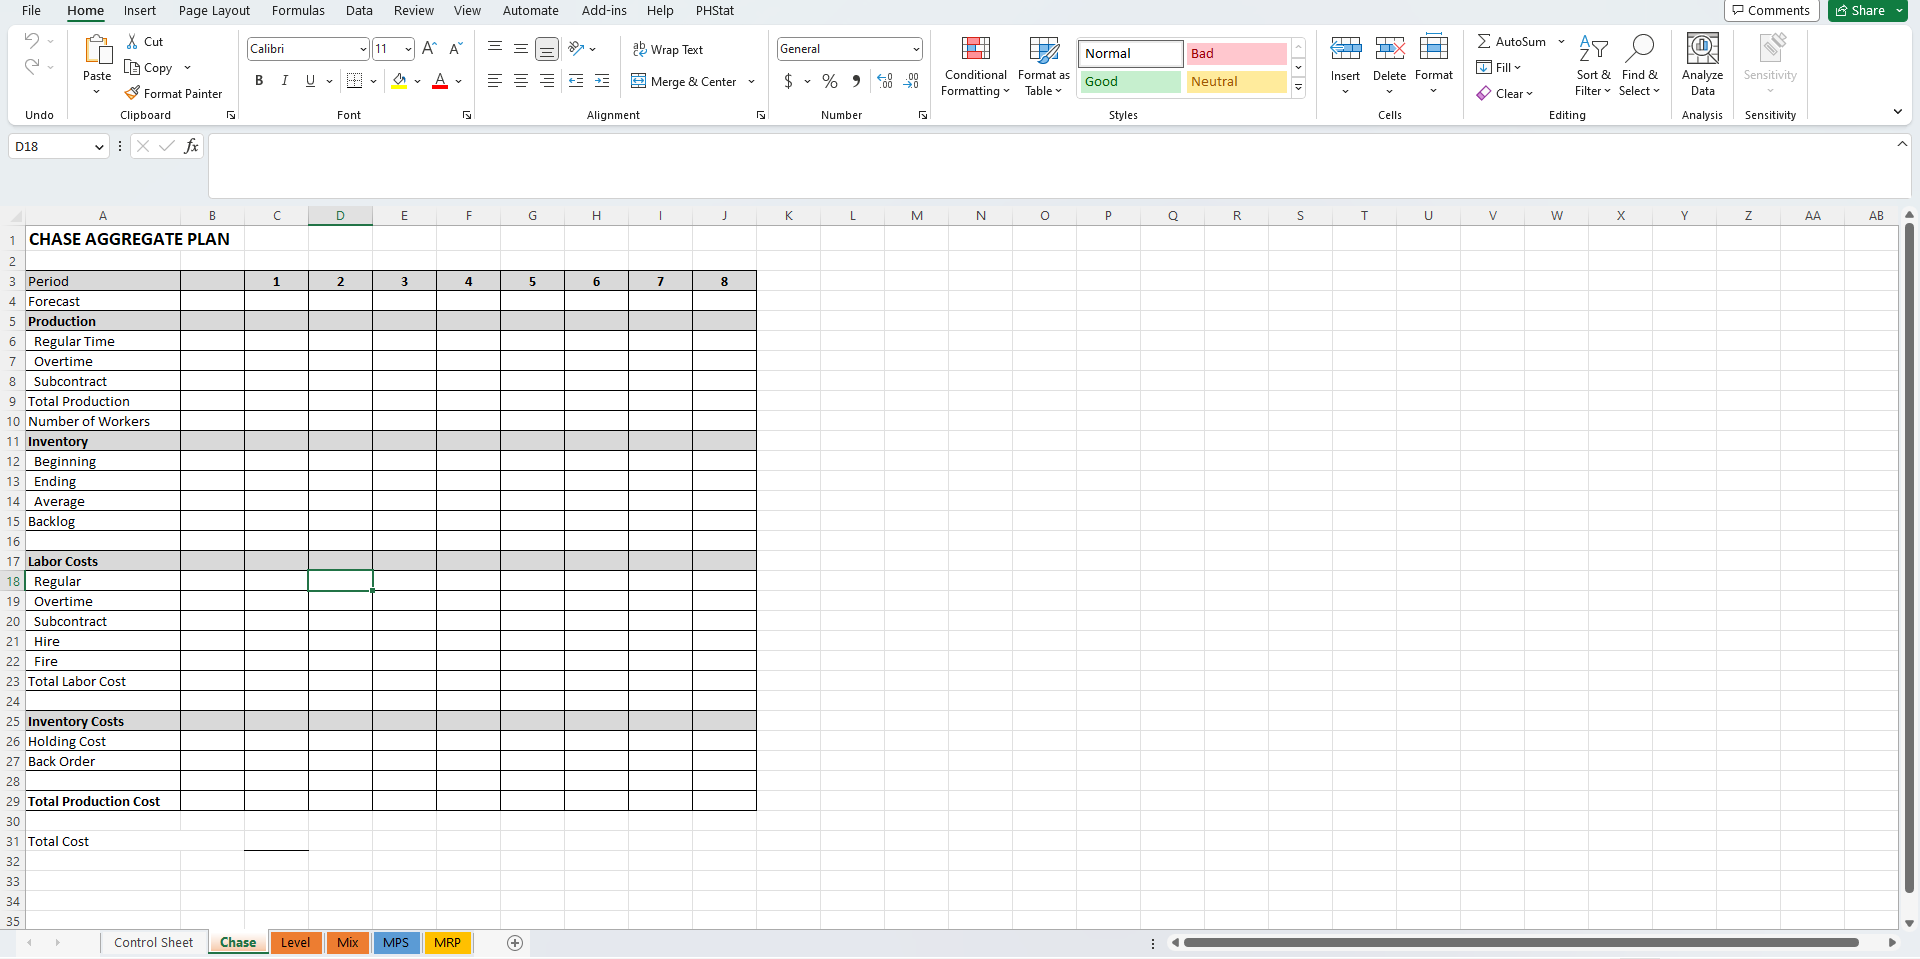Open the font size 11 dropdown

[408, 49]
